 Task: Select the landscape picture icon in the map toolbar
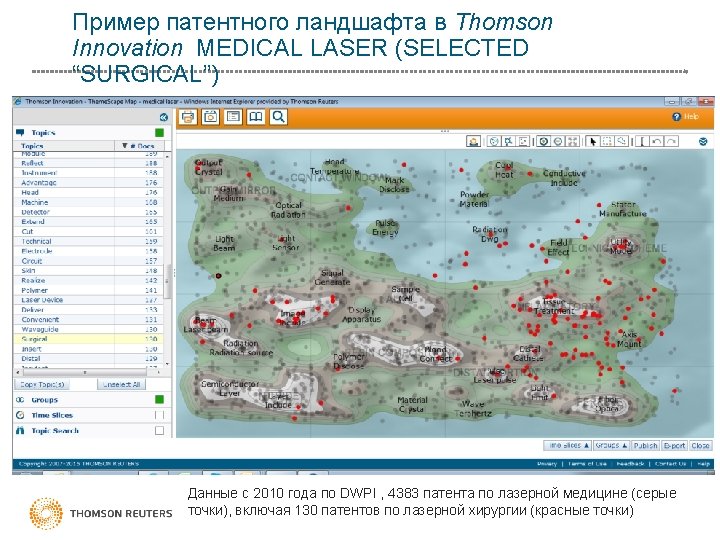473,141
